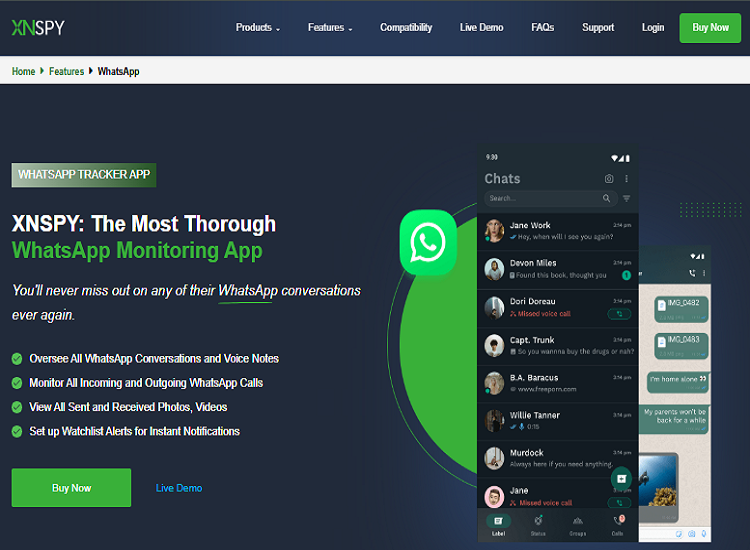Click the checkmark beside View All Sent and Received Photos
The width and height of the screenshot is (750, 550).
pos(17,407)
